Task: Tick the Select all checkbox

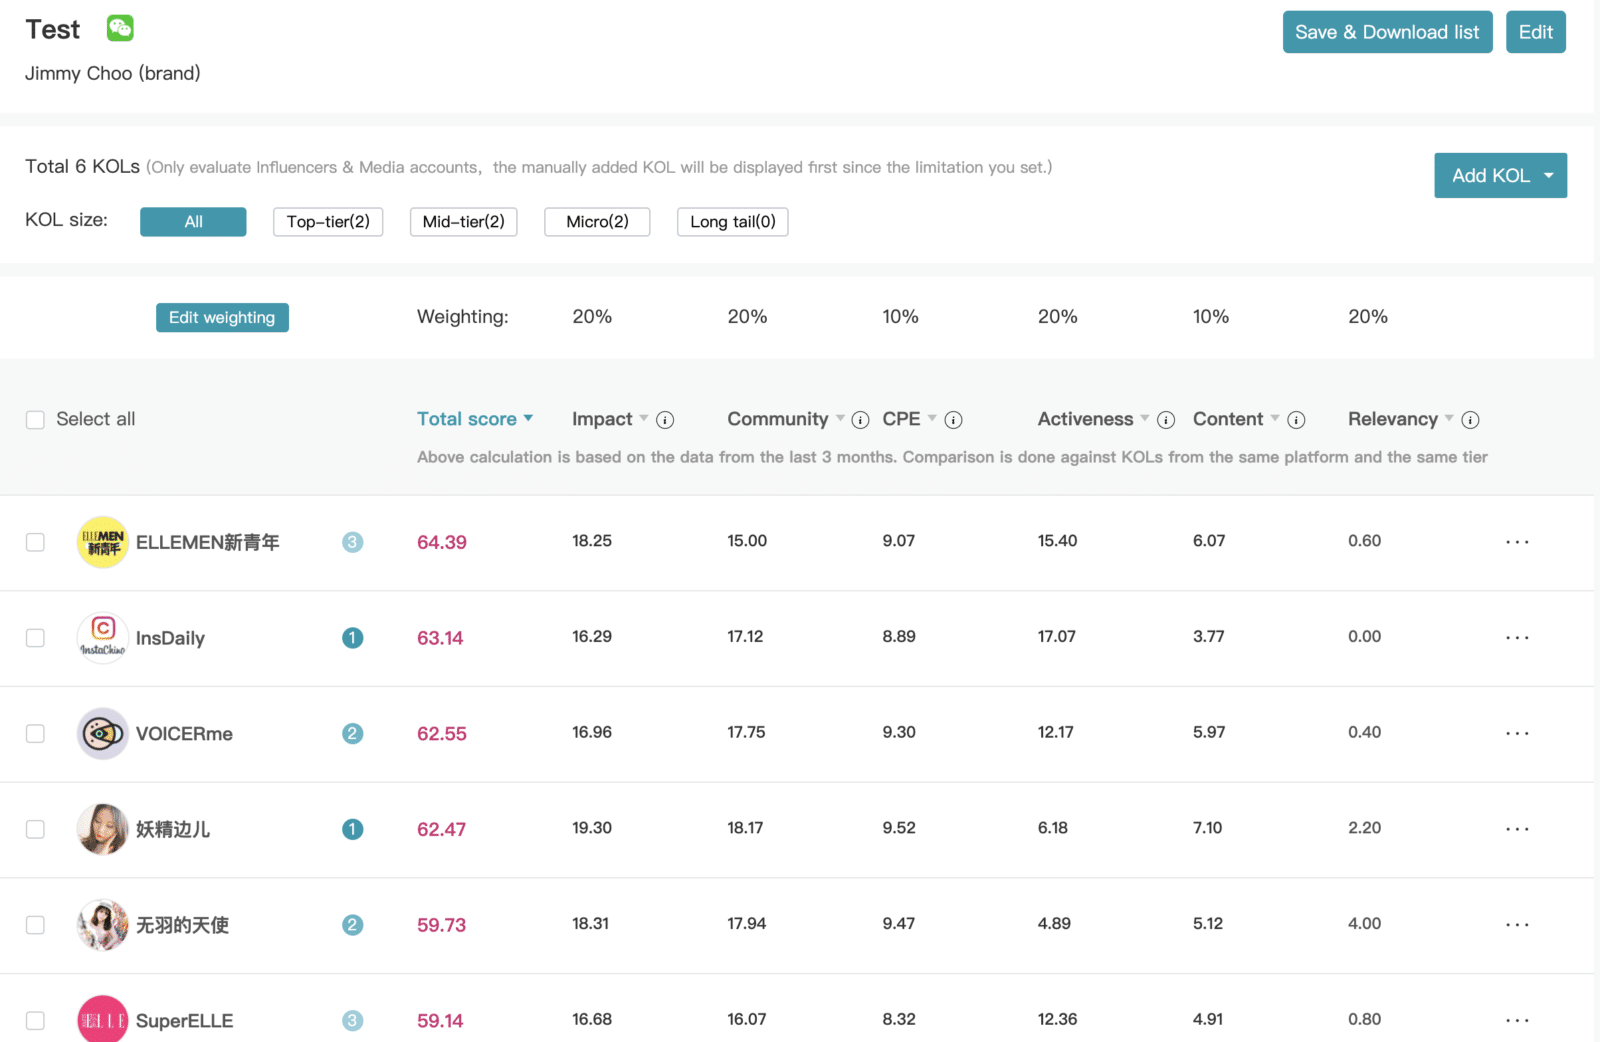Action: pos(35,420)
